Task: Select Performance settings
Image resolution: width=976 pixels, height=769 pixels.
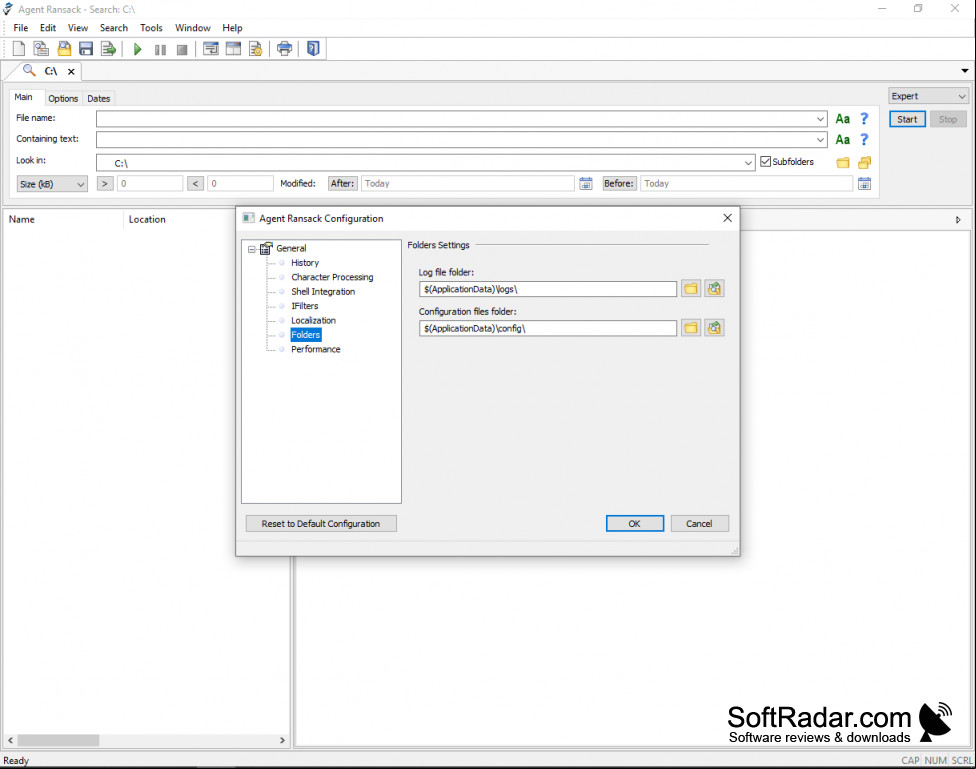Action: point(316,349)
